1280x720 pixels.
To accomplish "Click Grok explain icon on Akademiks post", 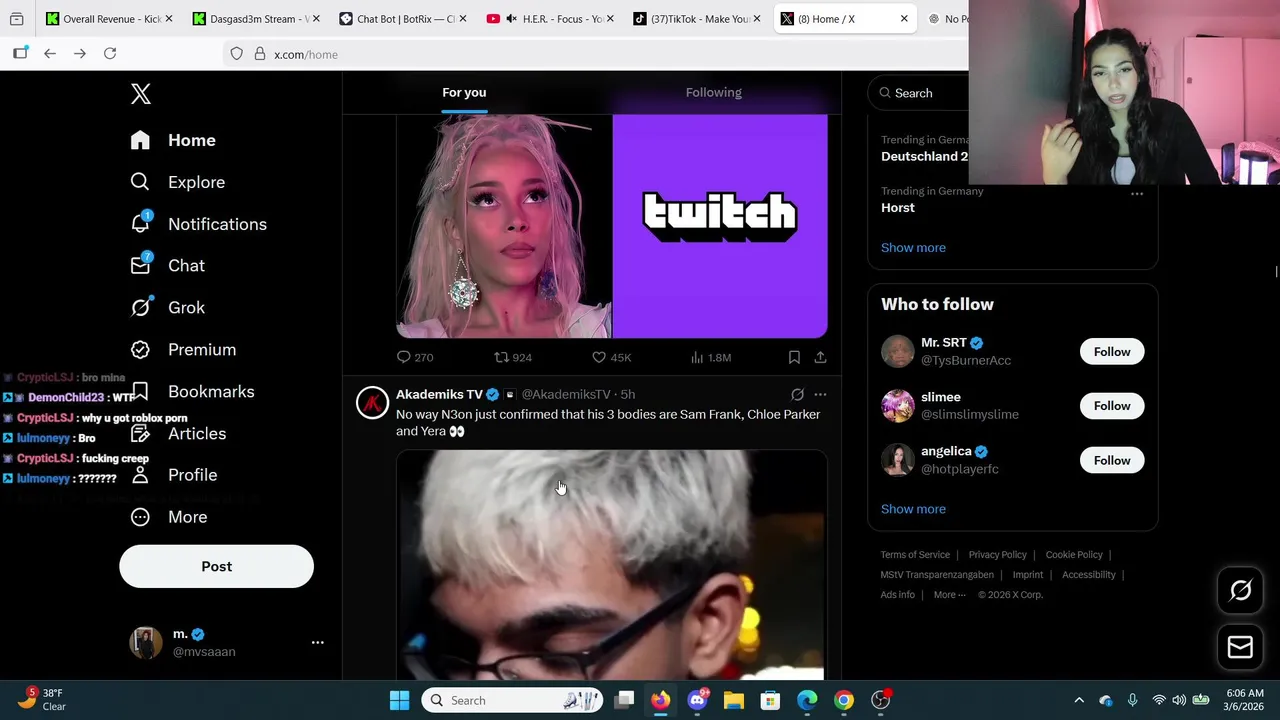I will [797, 394].
